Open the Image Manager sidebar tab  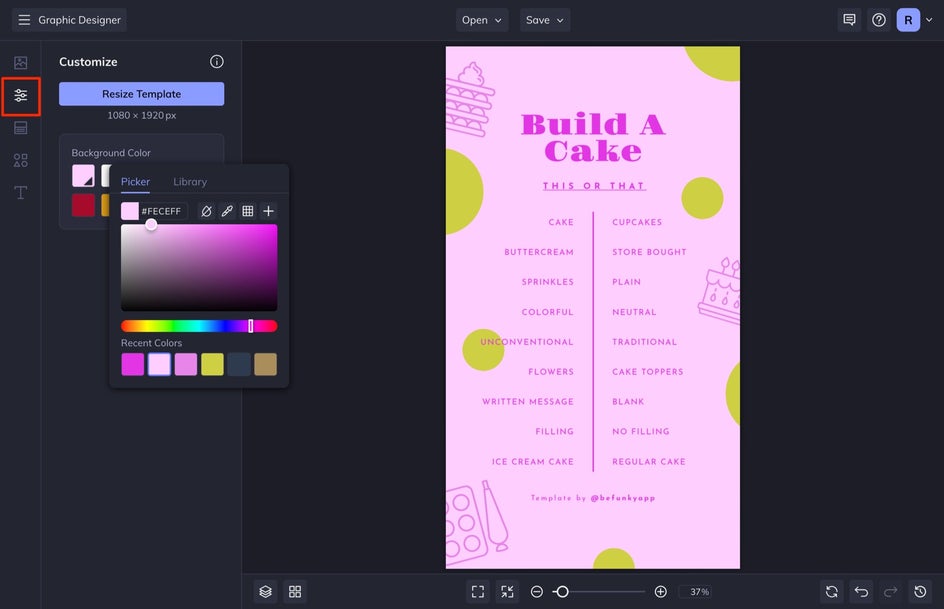click(20, 63)
